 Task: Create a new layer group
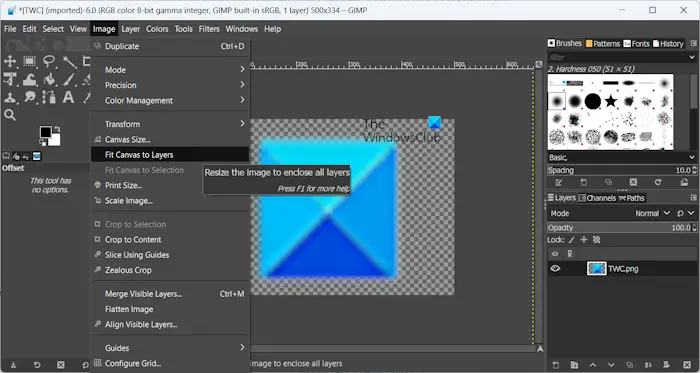(x=574, y=365)
